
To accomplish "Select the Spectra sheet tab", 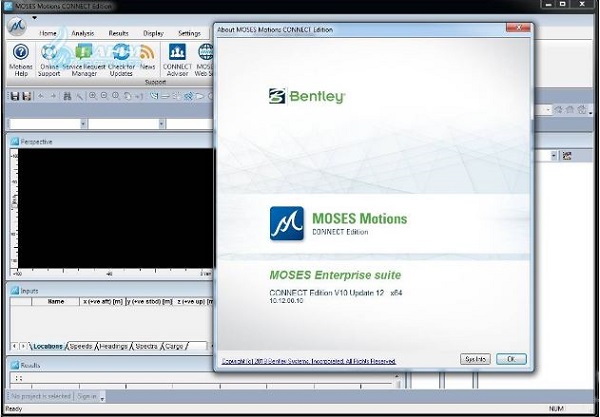I will tap(146, 346).
